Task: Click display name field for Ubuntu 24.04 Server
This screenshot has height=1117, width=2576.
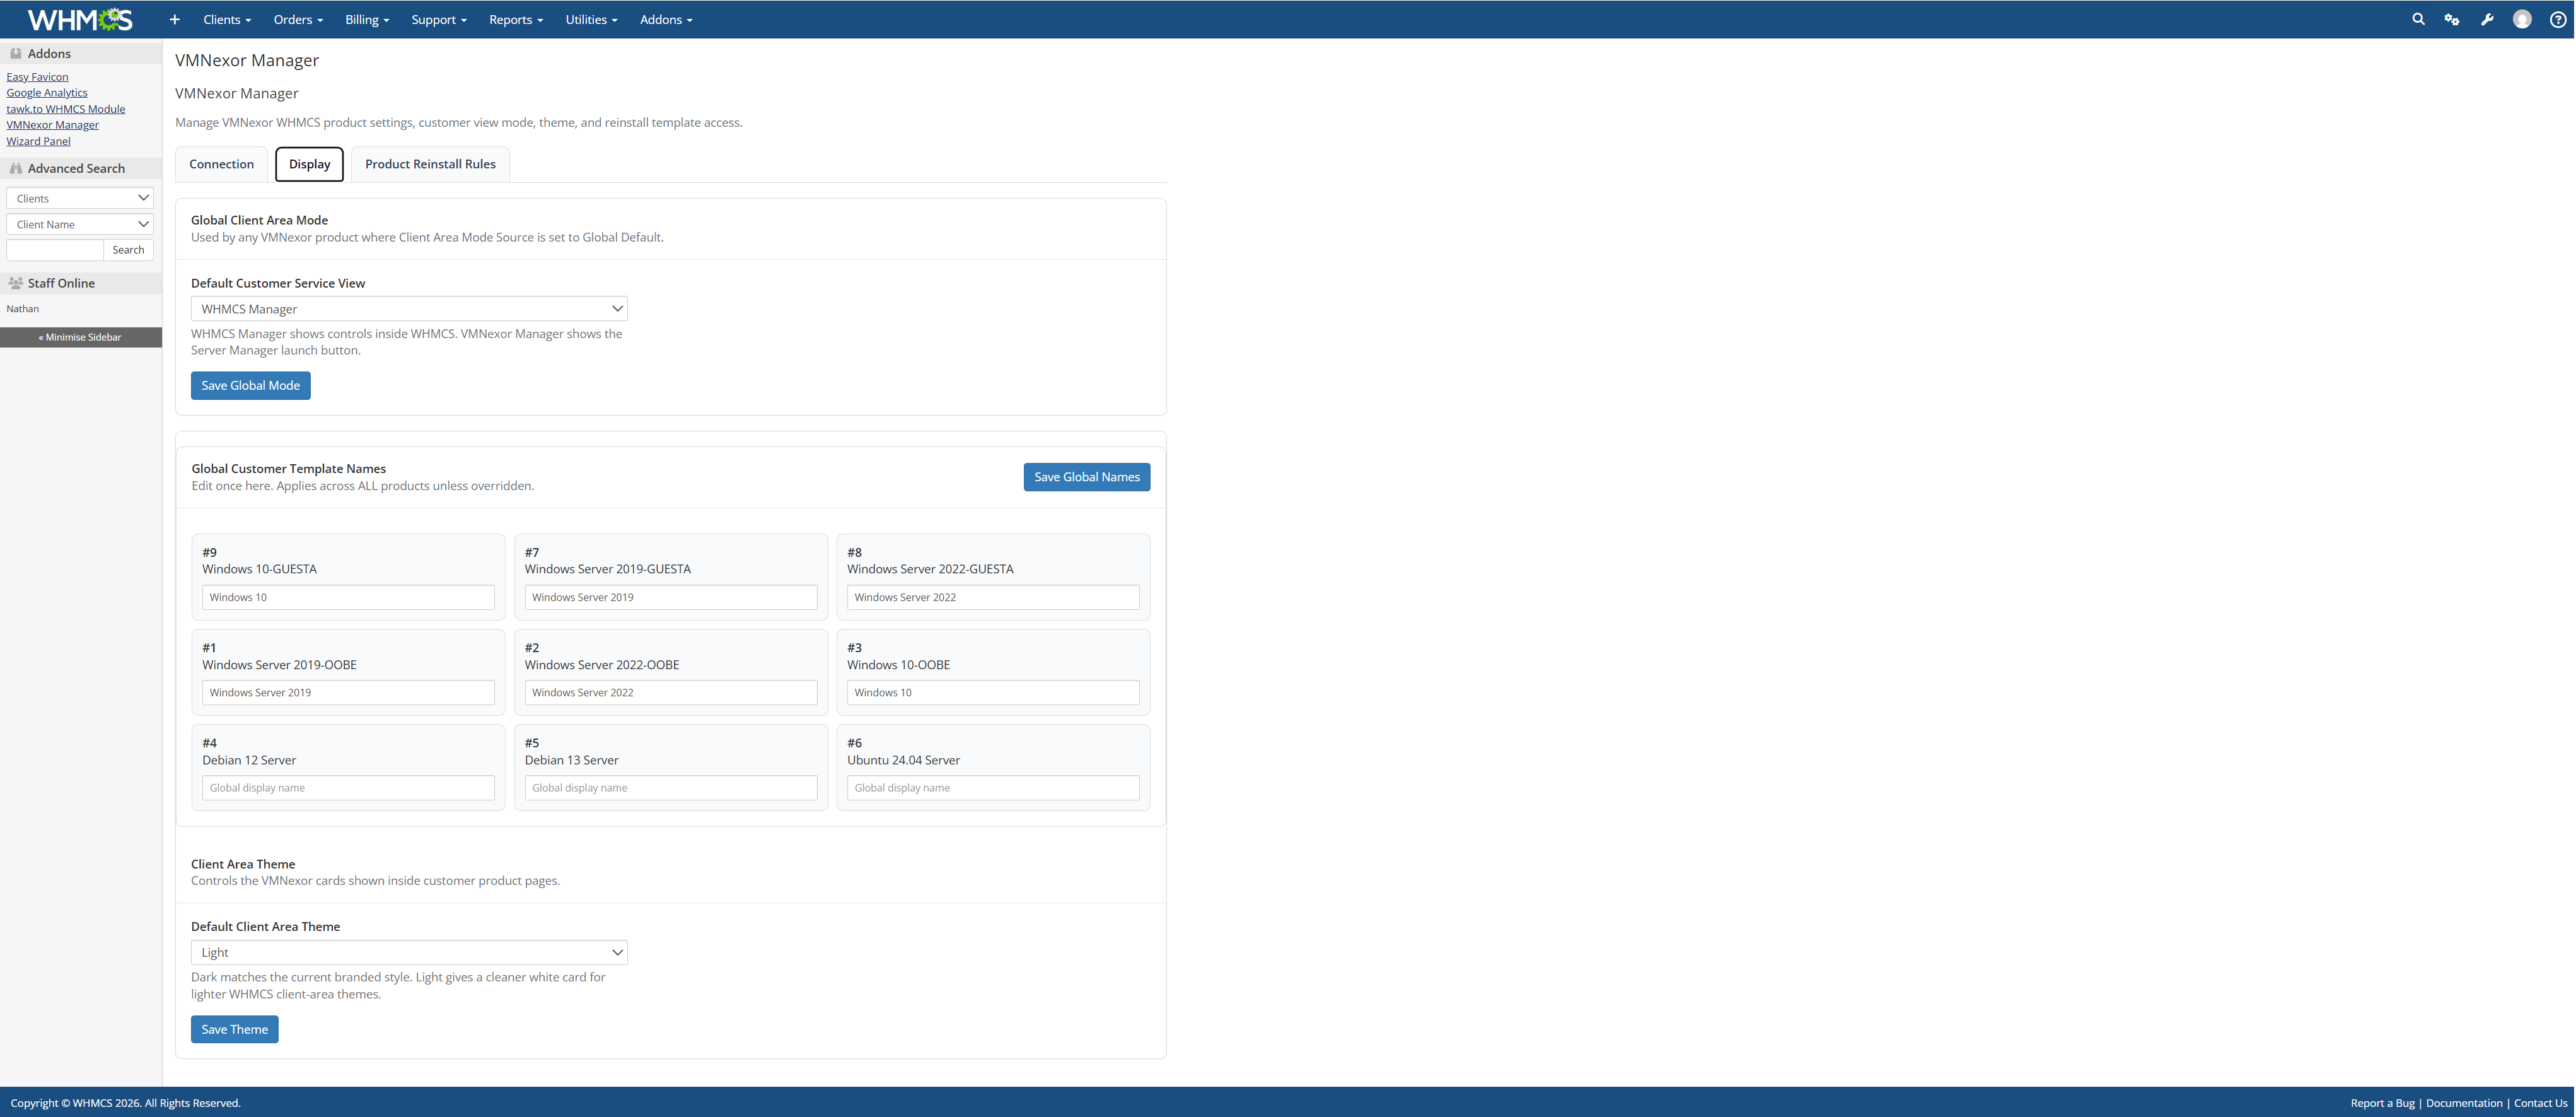Action: pyautogui.click(x=993, y=788)
